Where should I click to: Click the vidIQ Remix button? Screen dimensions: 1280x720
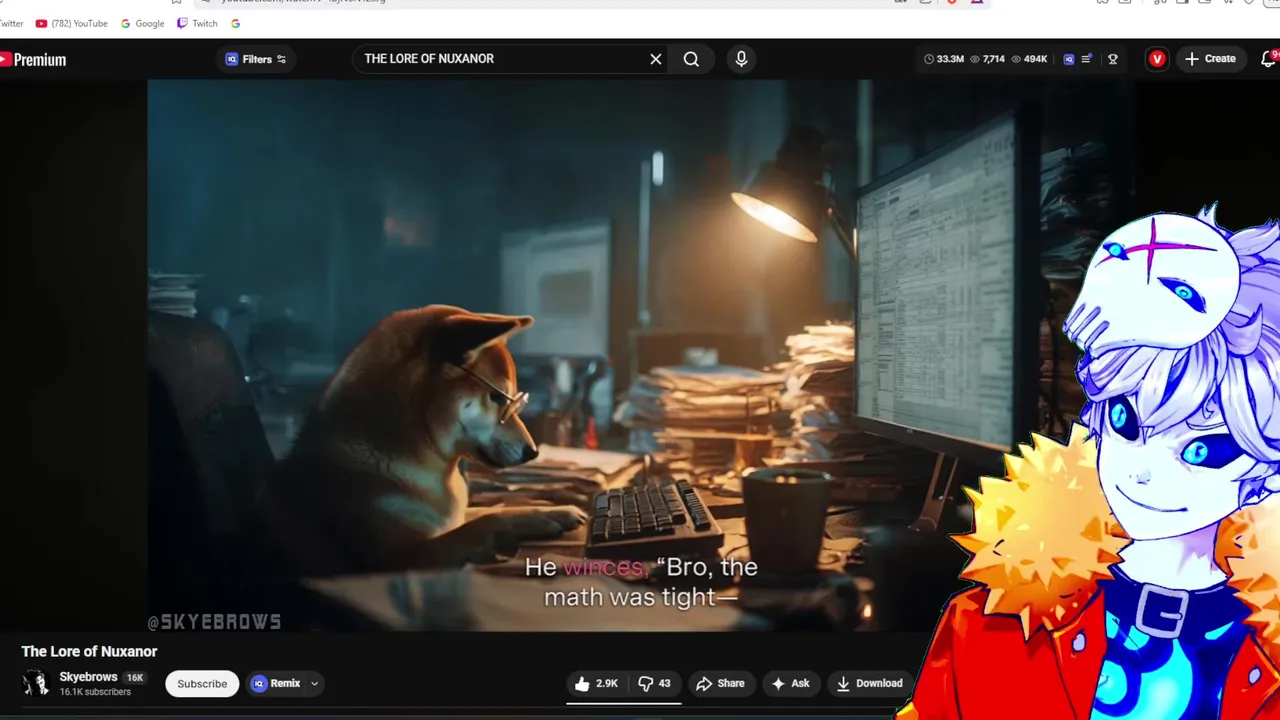coord(276,684)
